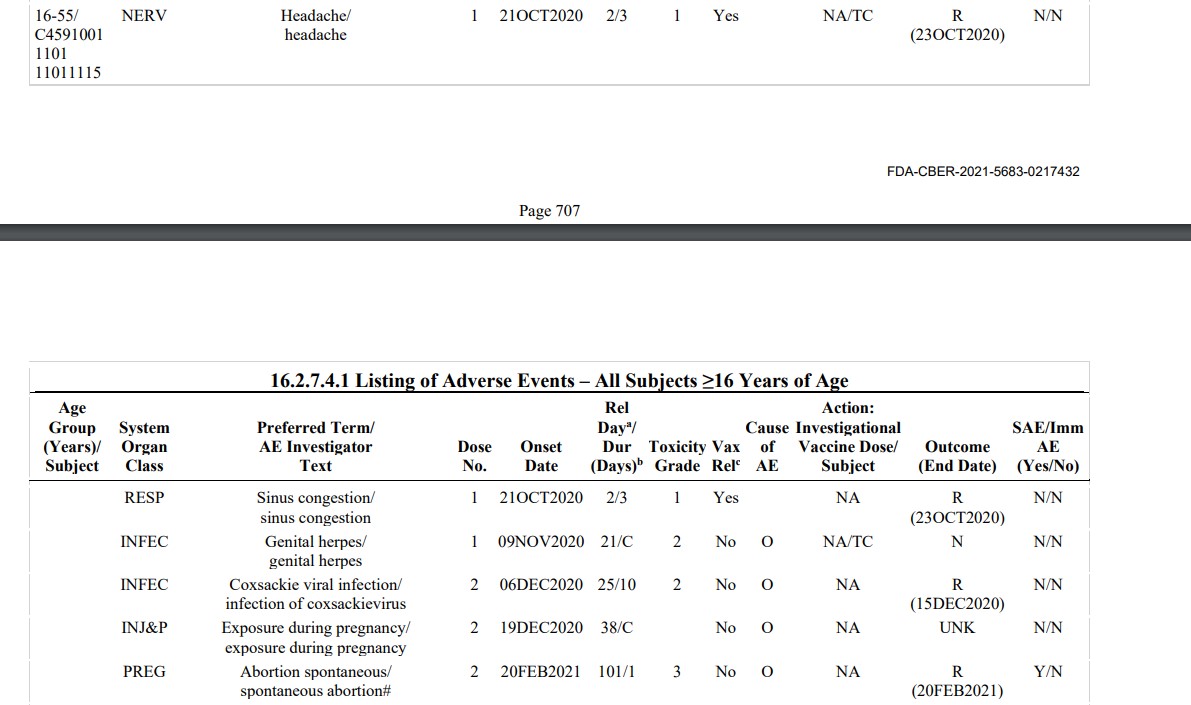Click the System Organ Class column header

[x=144, y=447]
